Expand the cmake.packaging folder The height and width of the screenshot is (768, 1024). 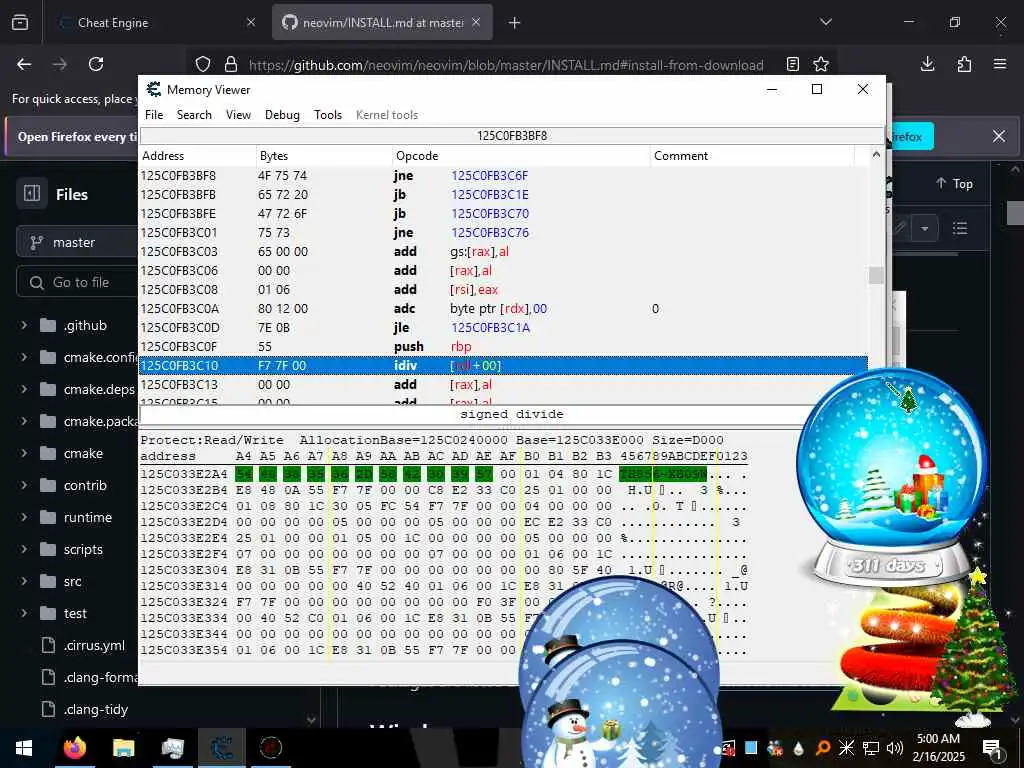click(24, 421)
